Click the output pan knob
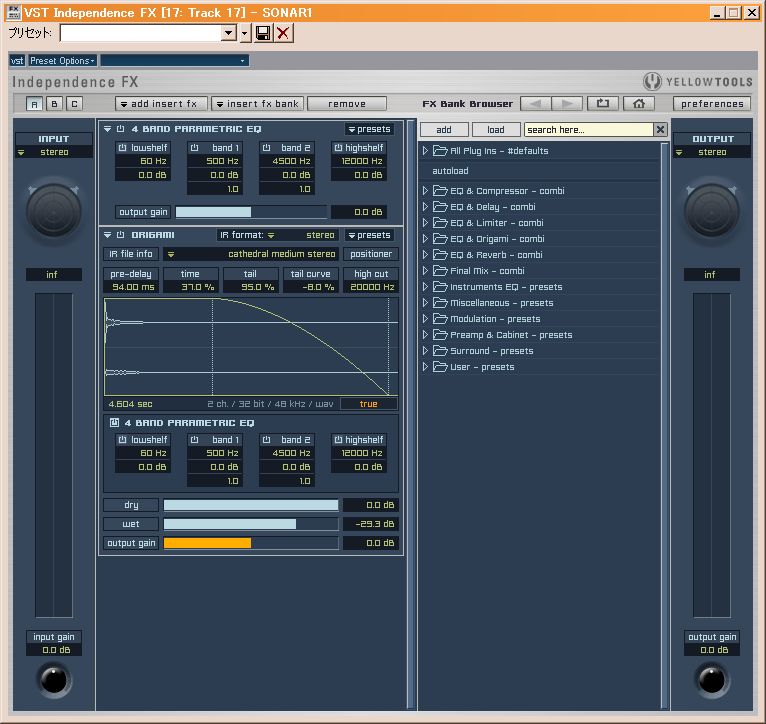766x724 pixels. click(712, 211)
